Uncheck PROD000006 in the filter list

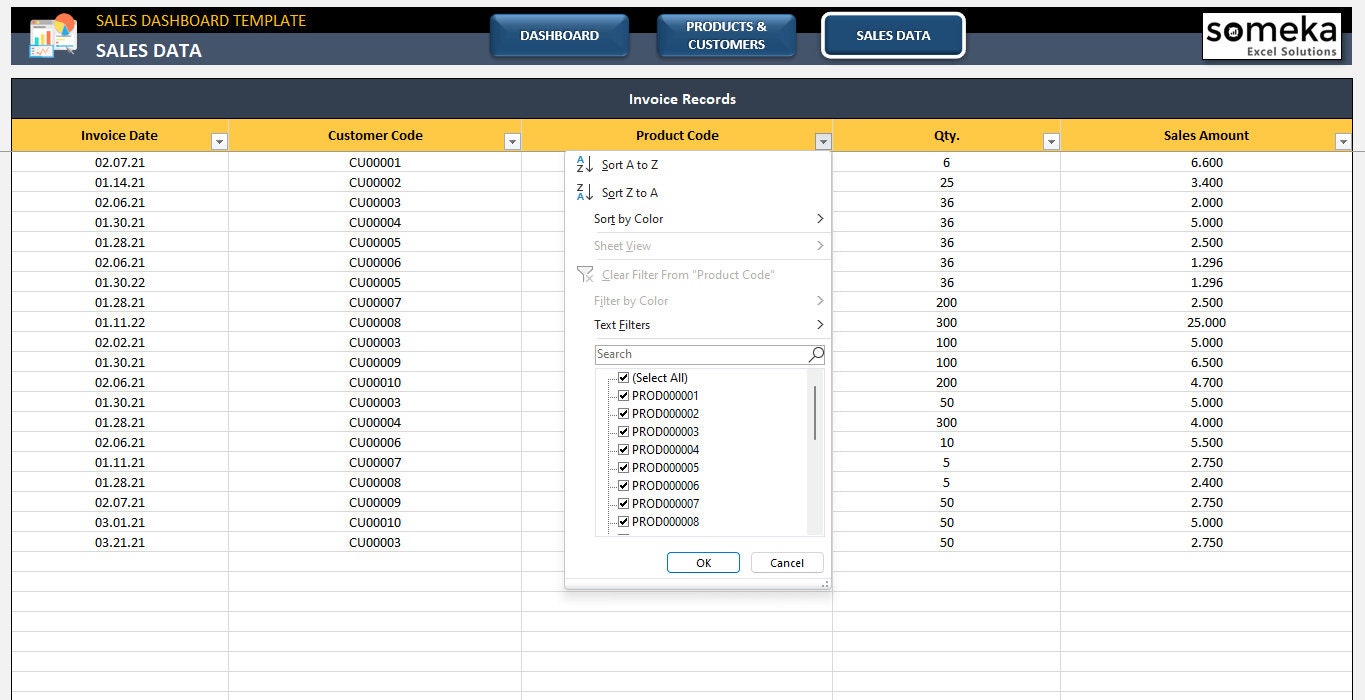tap(623, 485)
